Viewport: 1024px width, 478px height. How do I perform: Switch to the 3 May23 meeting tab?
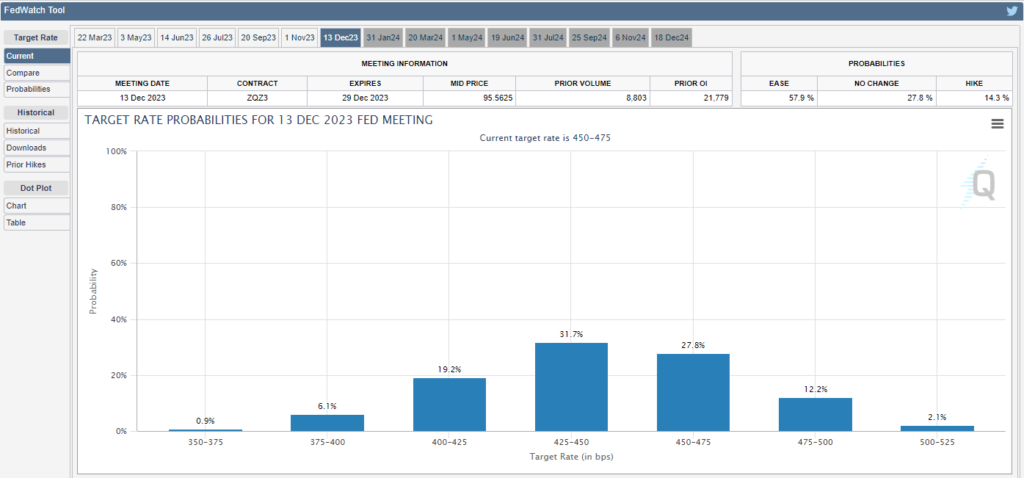[136, 37]
